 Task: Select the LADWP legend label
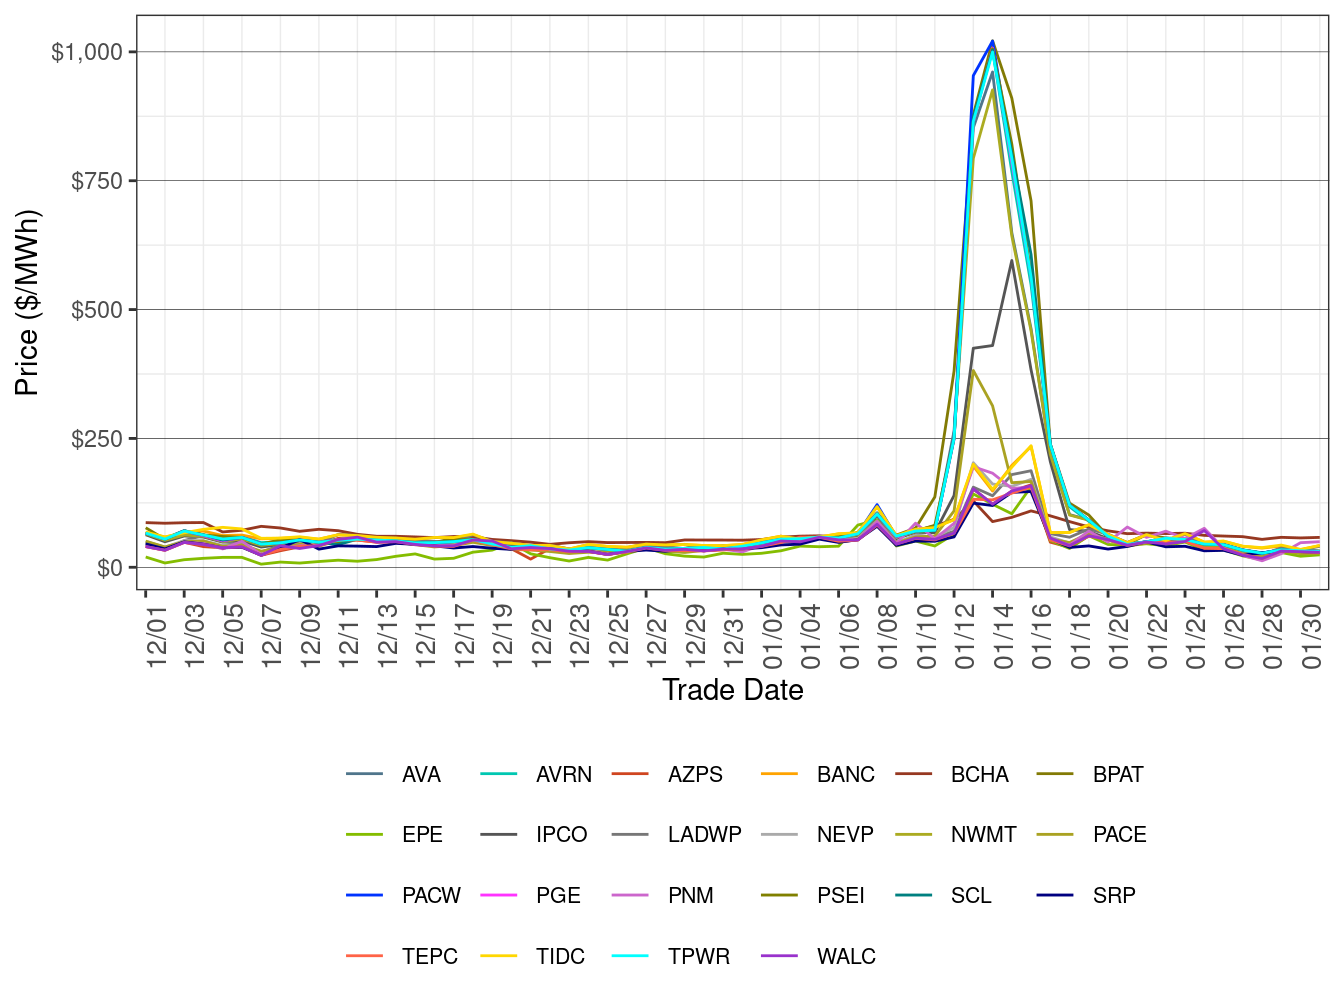pyautogui.click(x=705, y=835)
